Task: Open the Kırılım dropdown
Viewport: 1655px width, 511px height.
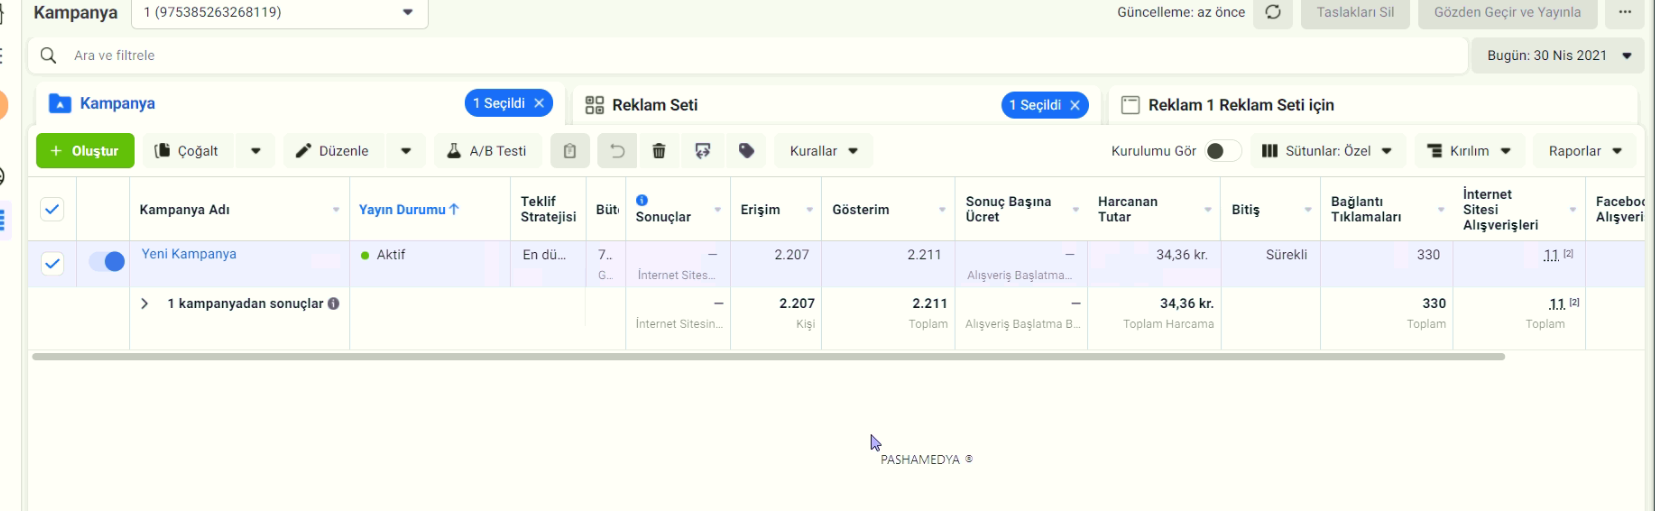Action: tap(1469, 151)
